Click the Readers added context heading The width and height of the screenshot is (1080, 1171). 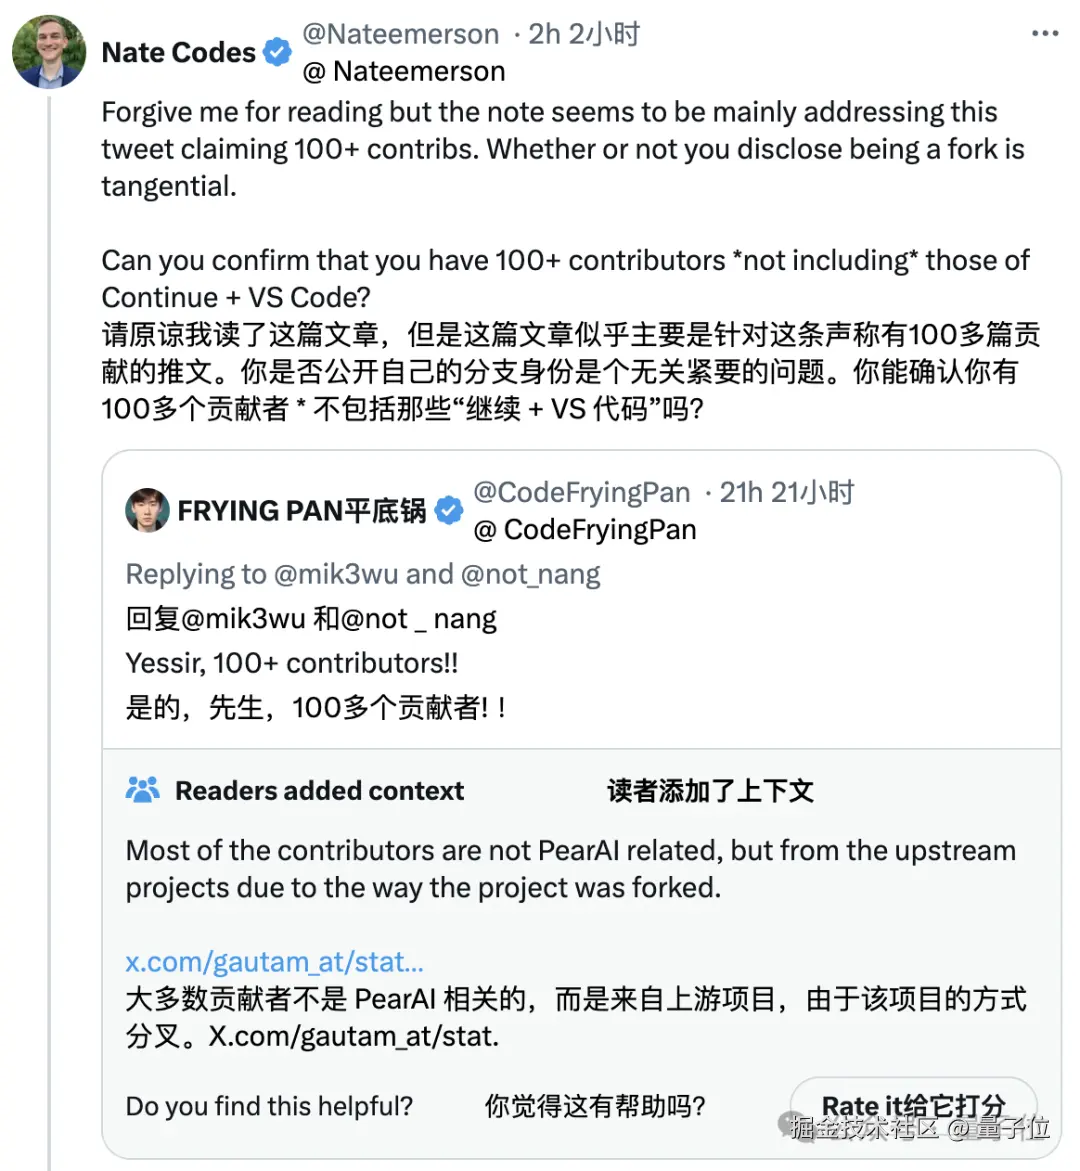(319, 791)
